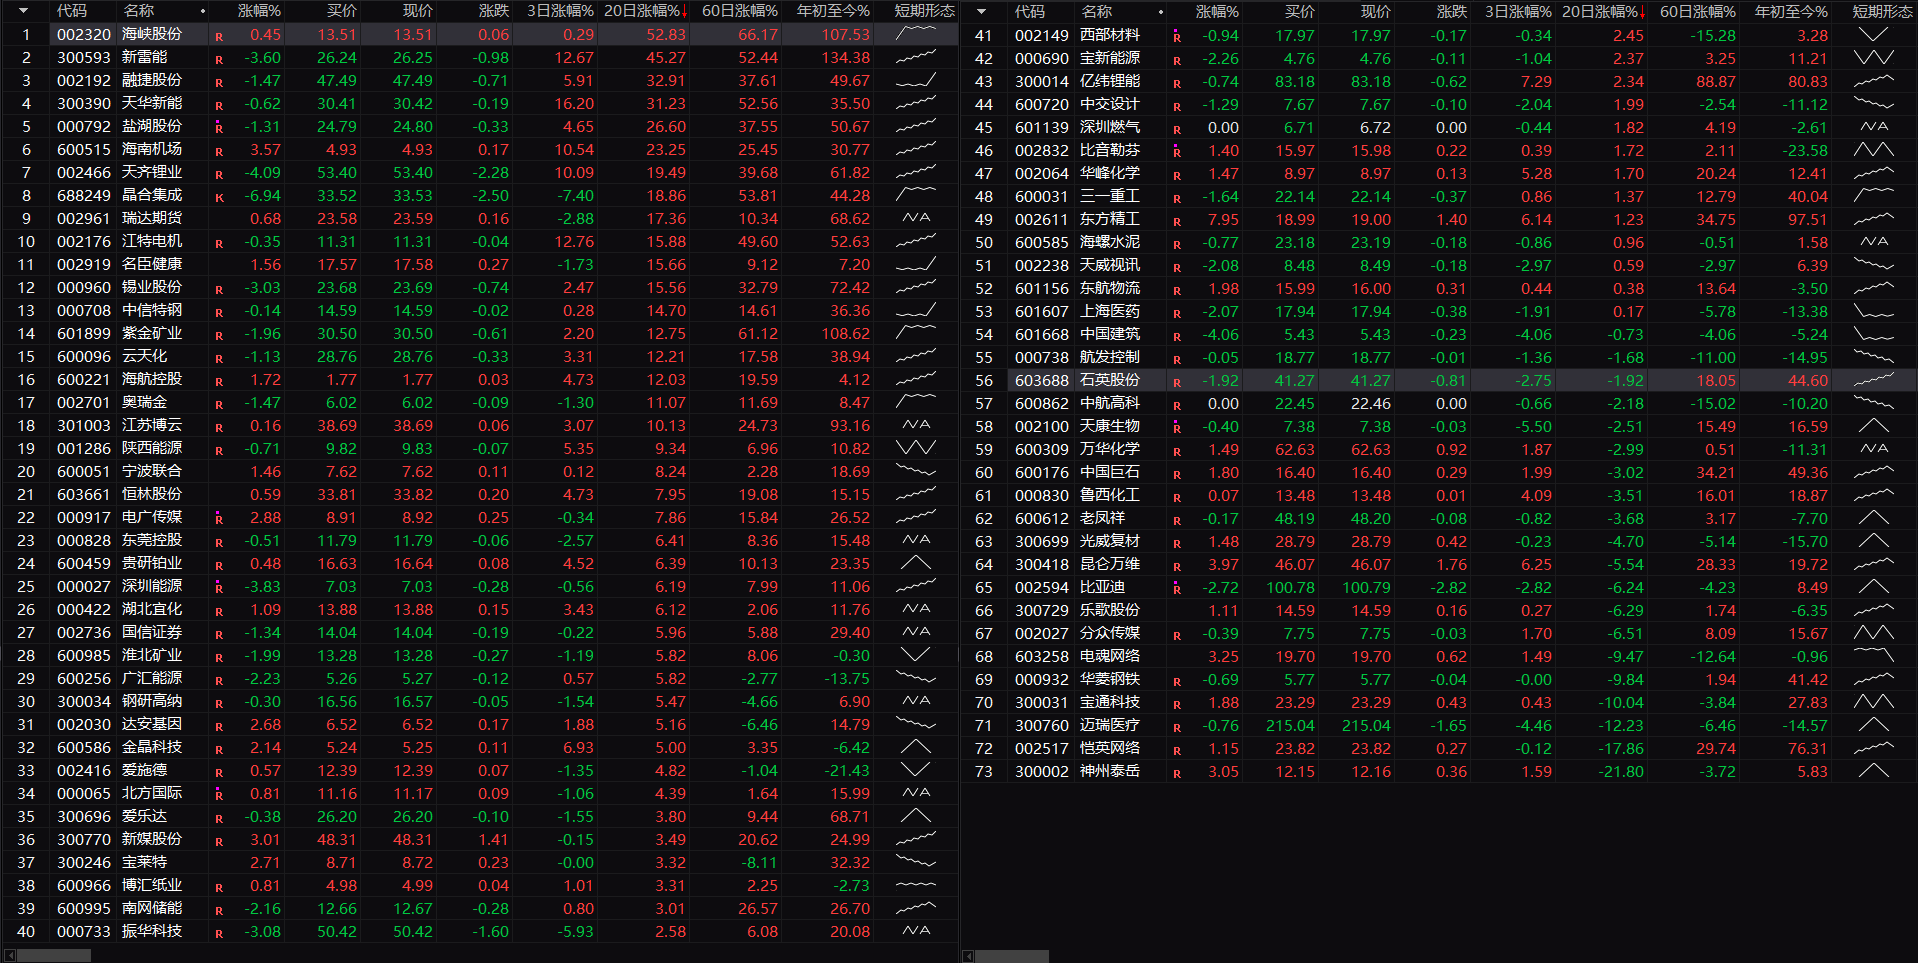Select stock name 天齐锂业 in the list
Image resolution: width=1918 pixels, height=963 pixels.
[152, 173]
